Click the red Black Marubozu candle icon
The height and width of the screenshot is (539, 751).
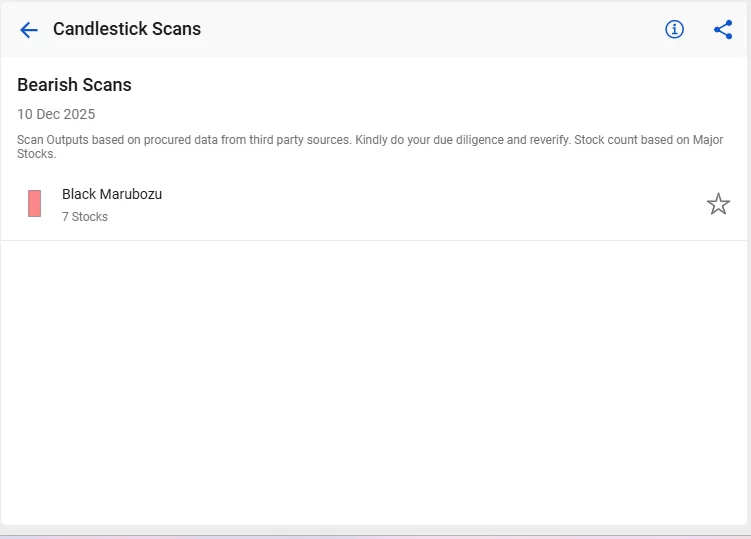pos(35,204)
